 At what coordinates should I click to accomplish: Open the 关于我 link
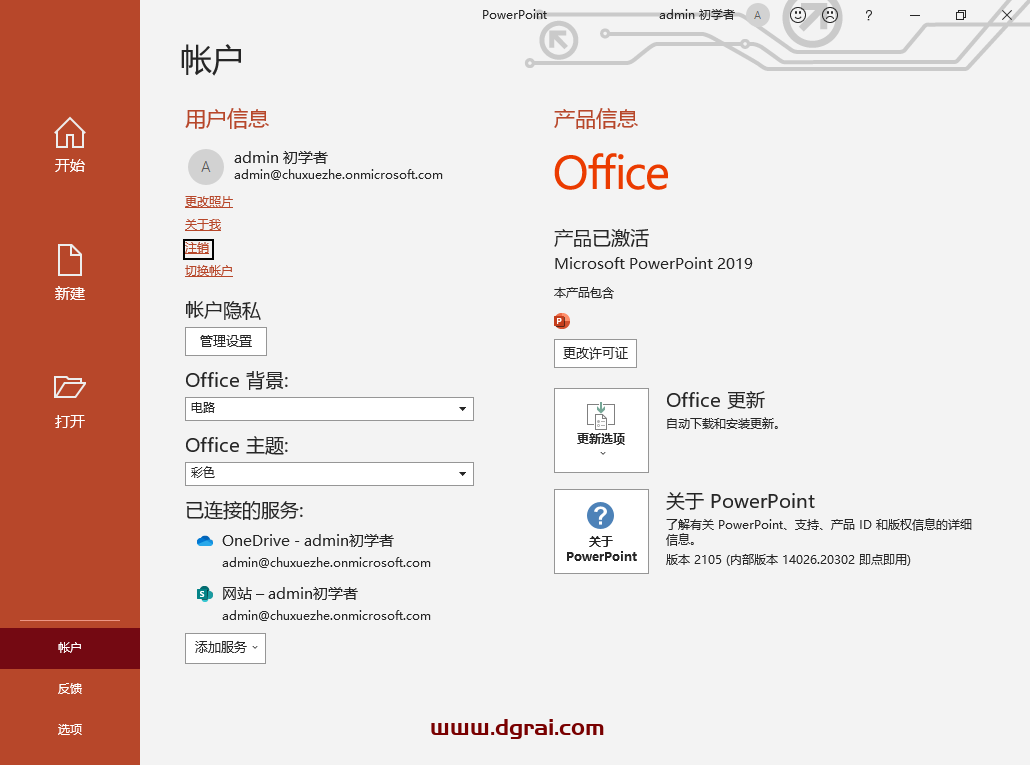(203, 225)
